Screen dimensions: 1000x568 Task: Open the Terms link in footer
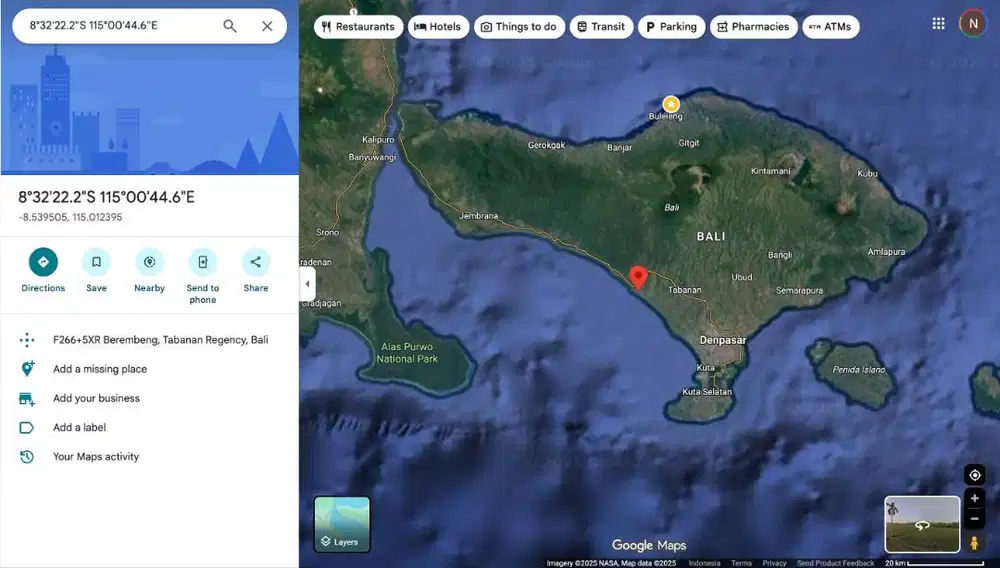click(741, 563)
